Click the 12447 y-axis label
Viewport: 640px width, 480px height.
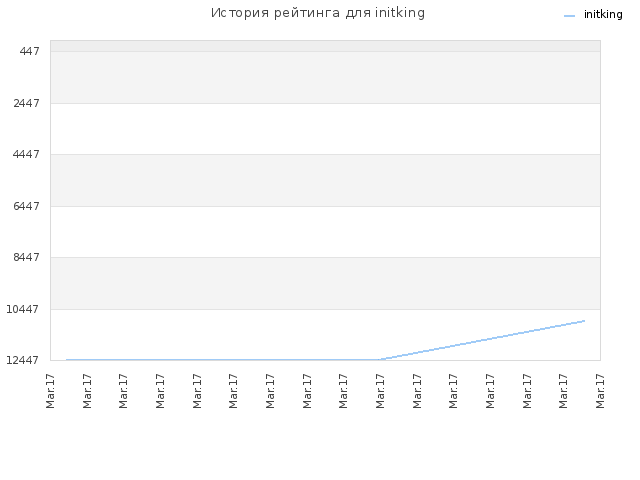[x=23, y=360]
